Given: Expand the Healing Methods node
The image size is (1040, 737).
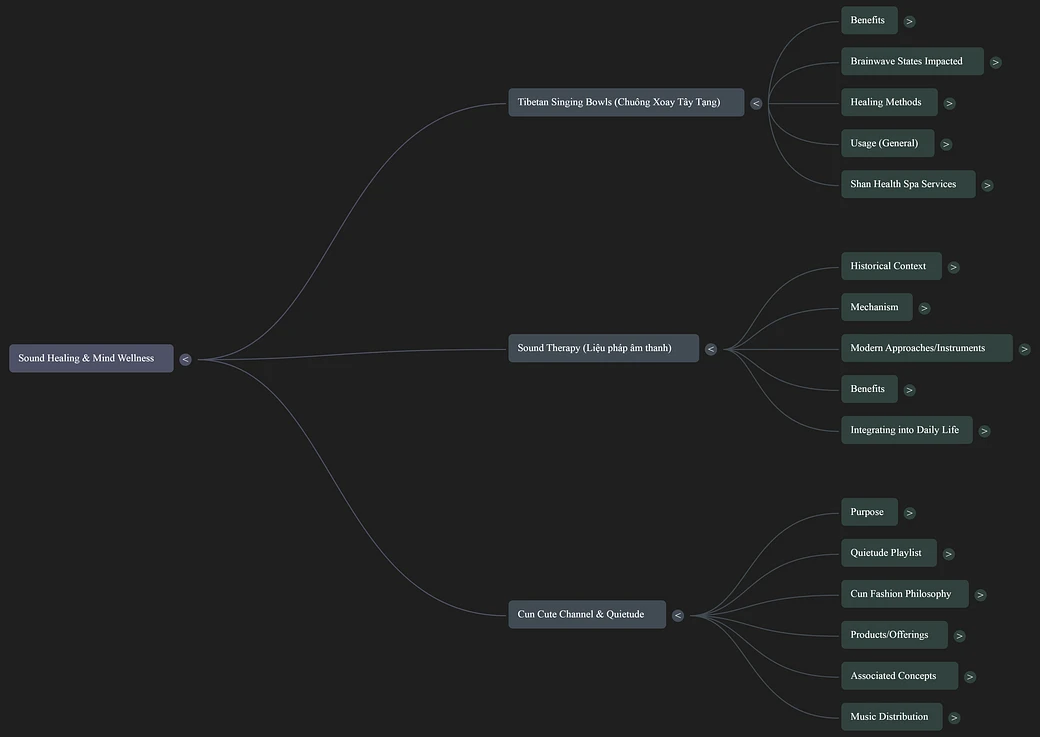Looking at the screenshot, I should (x=950, y=103).
